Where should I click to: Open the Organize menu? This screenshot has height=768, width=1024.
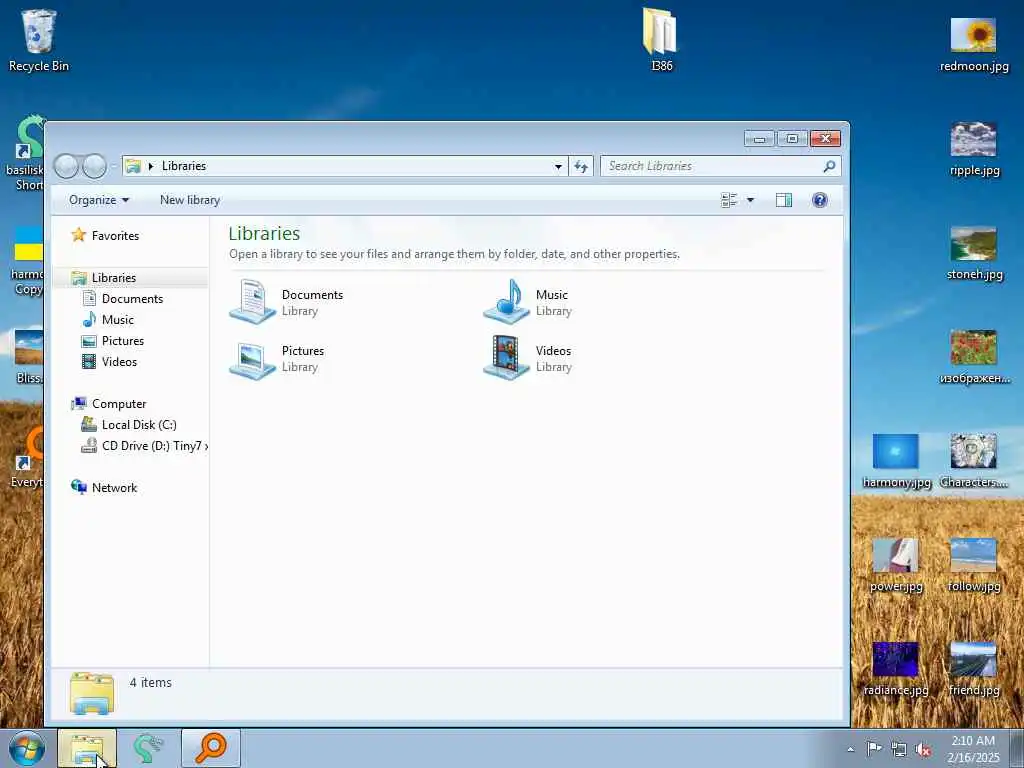click(99, 200)
